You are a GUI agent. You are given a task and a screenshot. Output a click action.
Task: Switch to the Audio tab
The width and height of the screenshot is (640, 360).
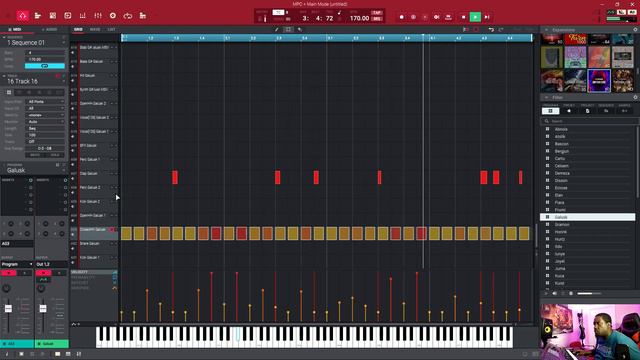coord(50,29)
